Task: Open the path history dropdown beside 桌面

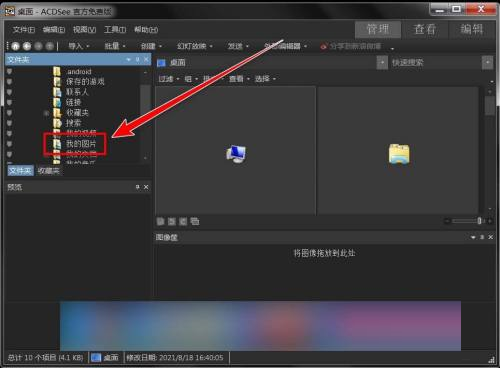Action: pos(382,62)
